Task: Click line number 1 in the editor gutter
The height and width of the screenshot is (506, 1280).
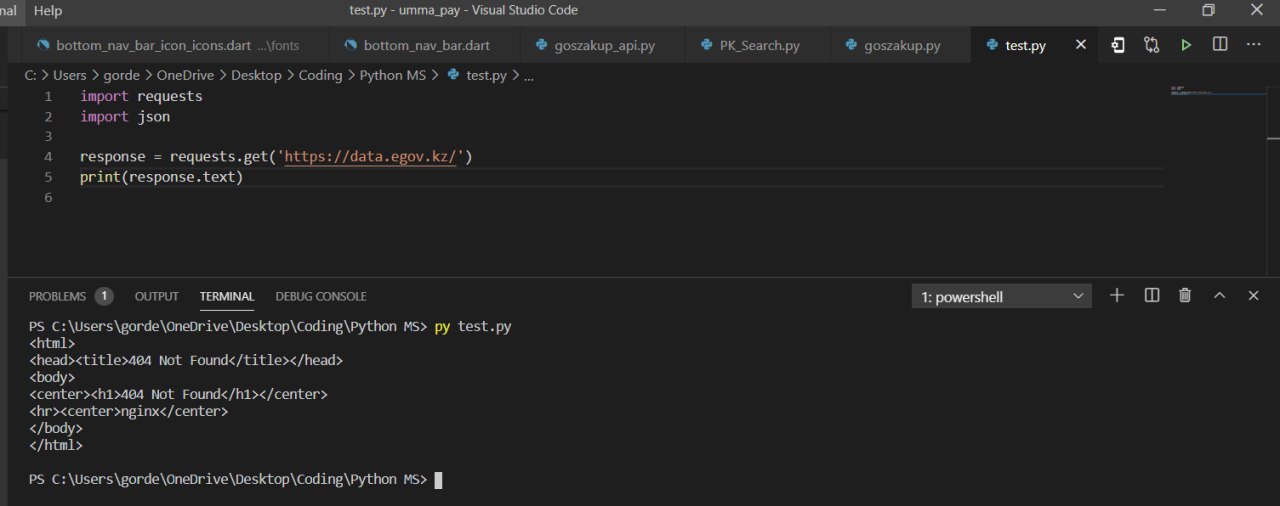Action: pyautogui.click(x=48, y=96)
